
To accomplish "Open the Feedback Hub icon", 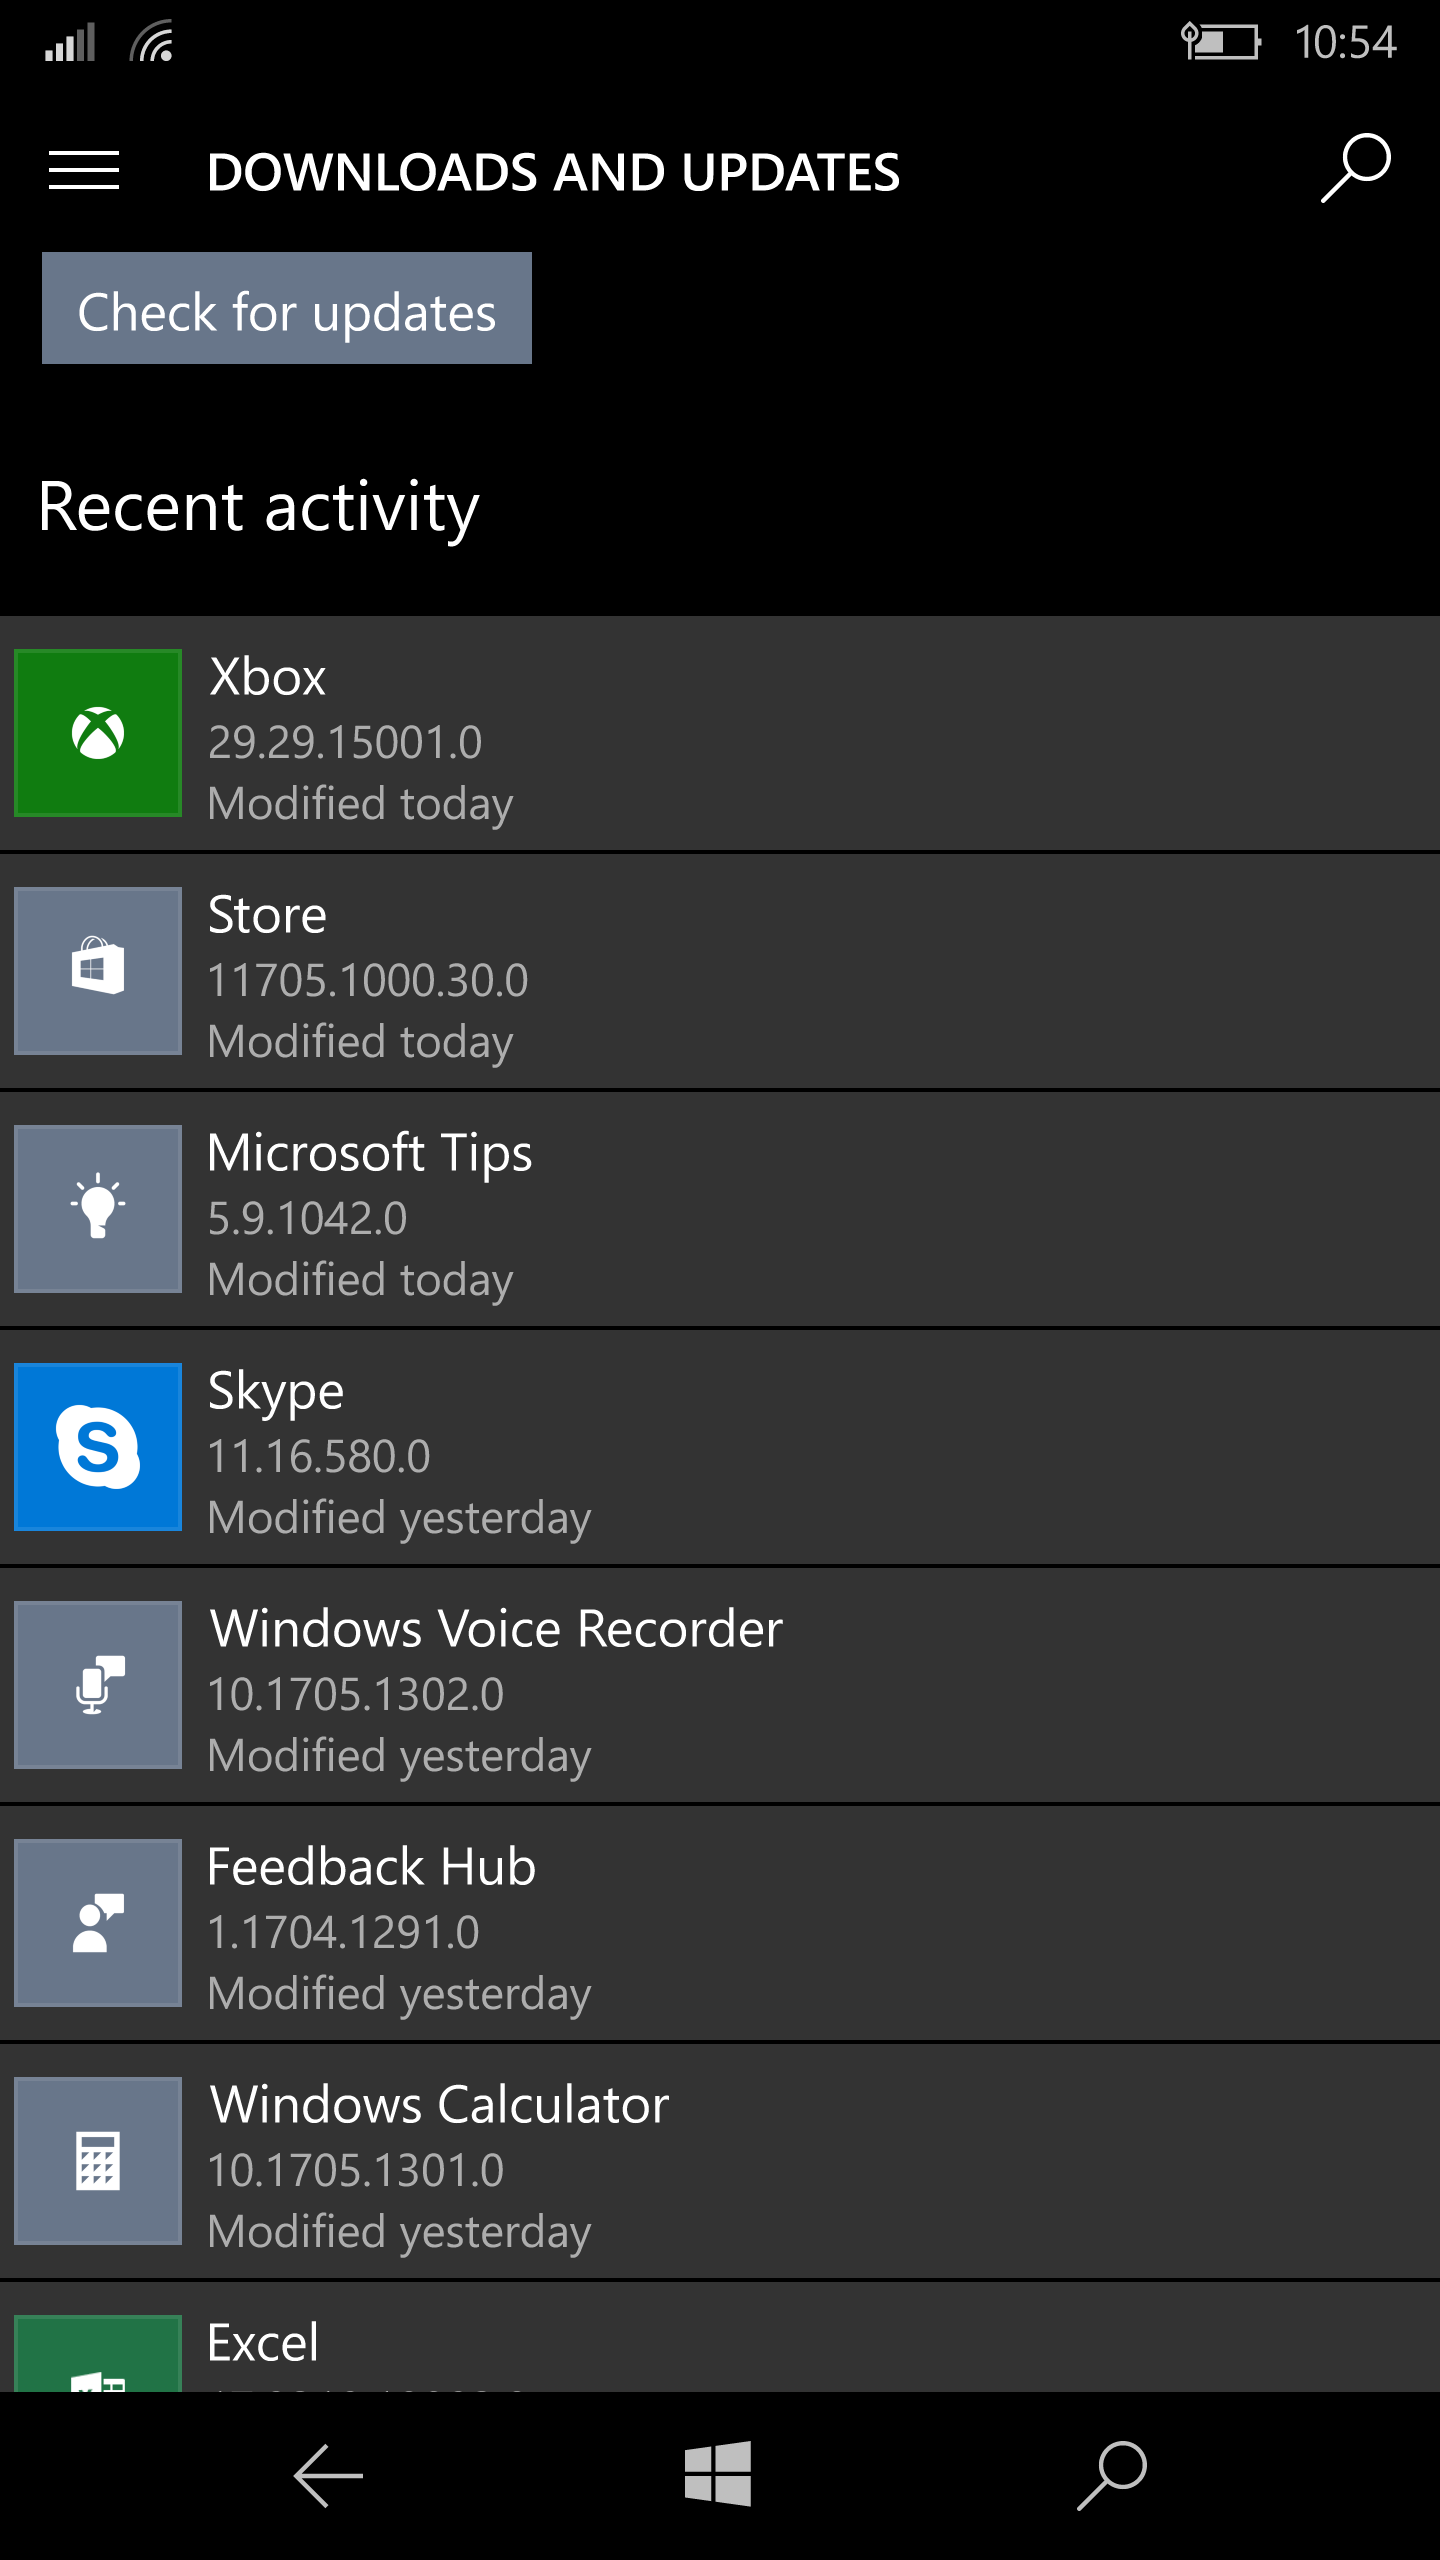I will [x=98, y=1923].
